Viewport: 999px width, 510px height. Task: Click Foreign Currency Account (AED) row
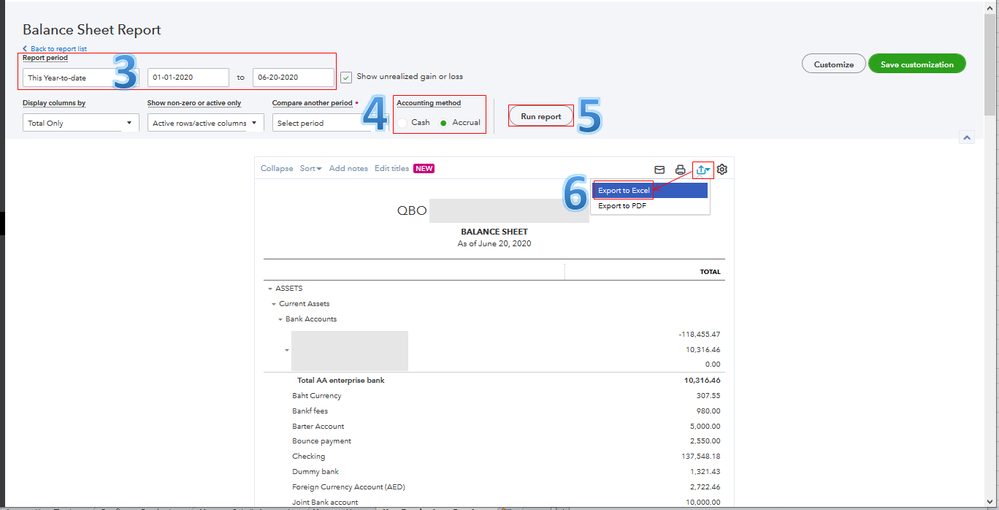click(494, 487)
